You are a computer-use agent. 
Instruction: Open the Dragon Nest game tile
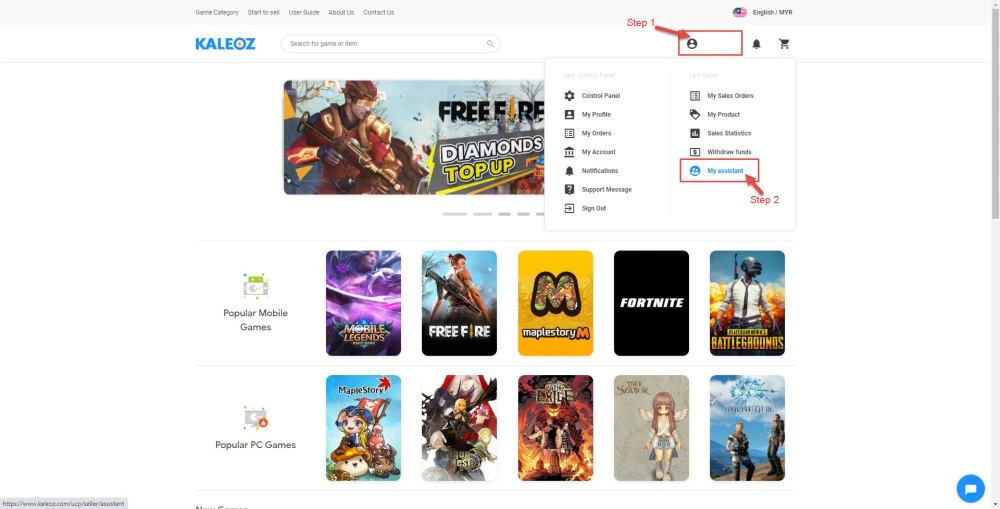pyautogui.click(x=459, y=428)
